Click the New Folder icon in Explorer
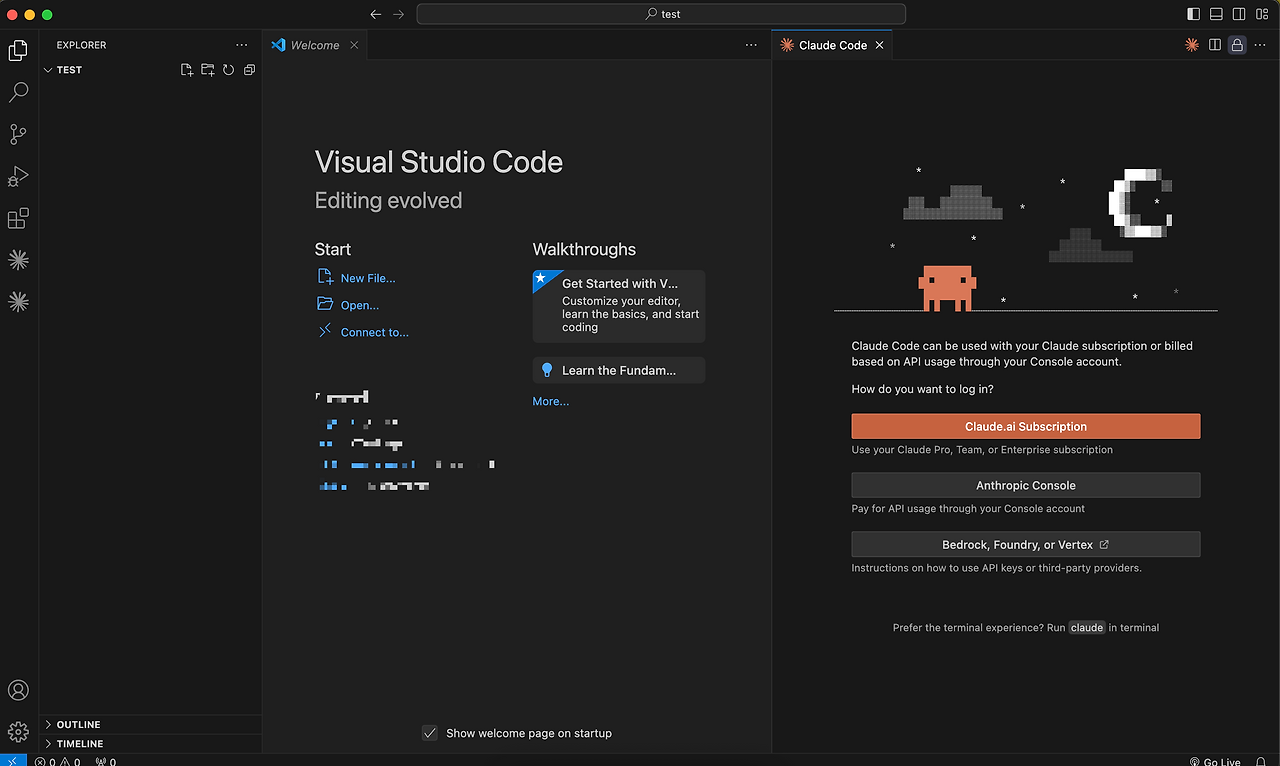The image size is (1280, 766). tap(208, 70)
